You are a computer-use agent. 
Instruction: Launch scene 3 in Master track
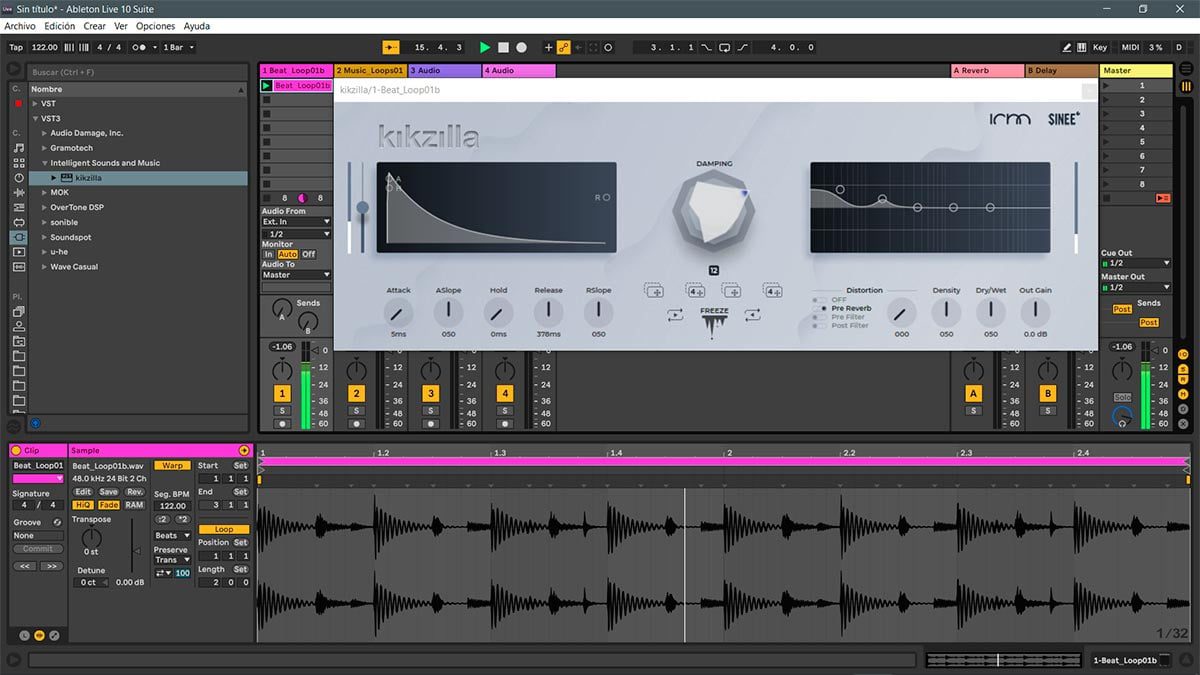pos(1106,114)
